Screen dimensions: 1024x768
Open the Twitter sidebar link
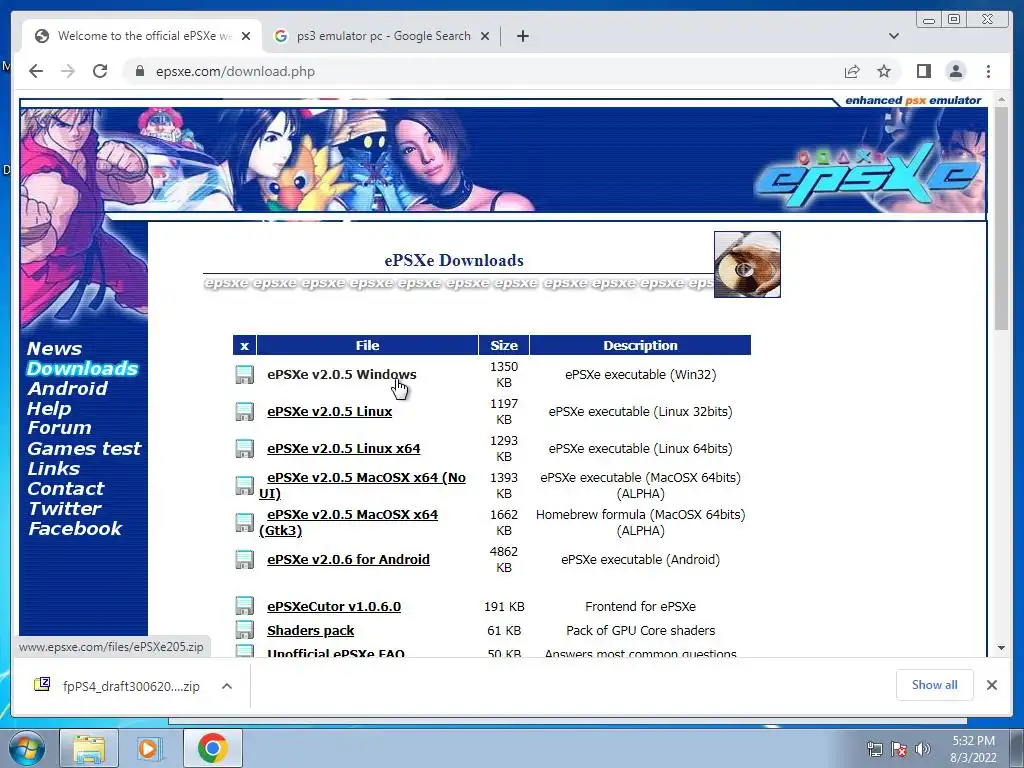65,509
